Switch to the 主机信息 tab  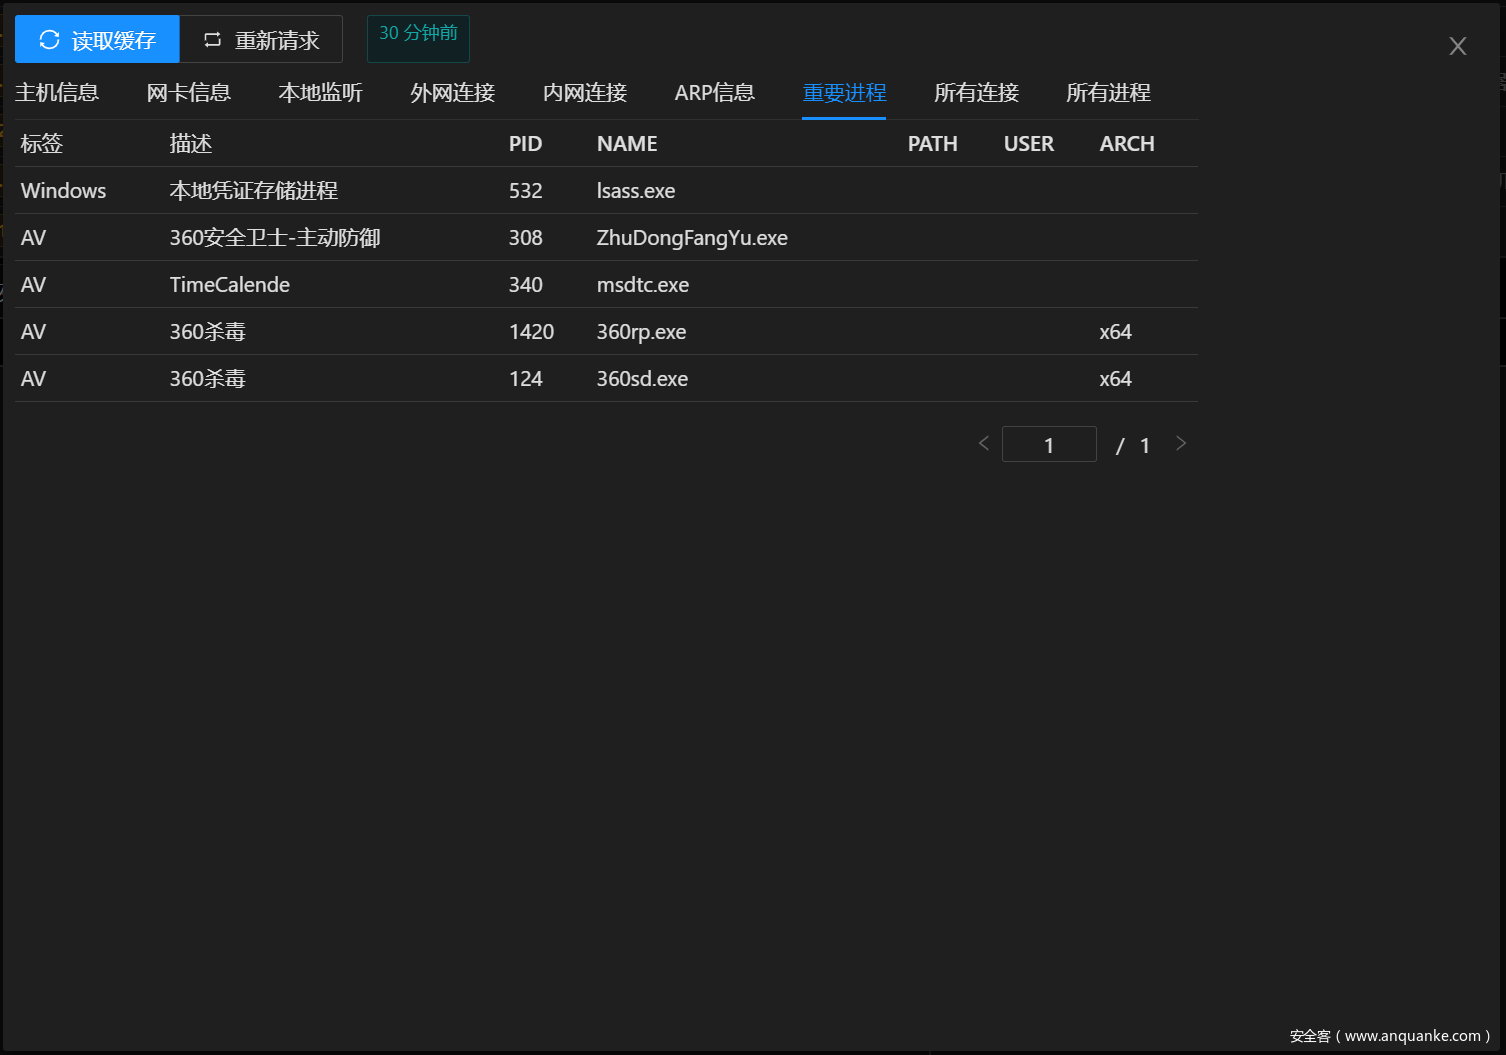click(57, 93)
